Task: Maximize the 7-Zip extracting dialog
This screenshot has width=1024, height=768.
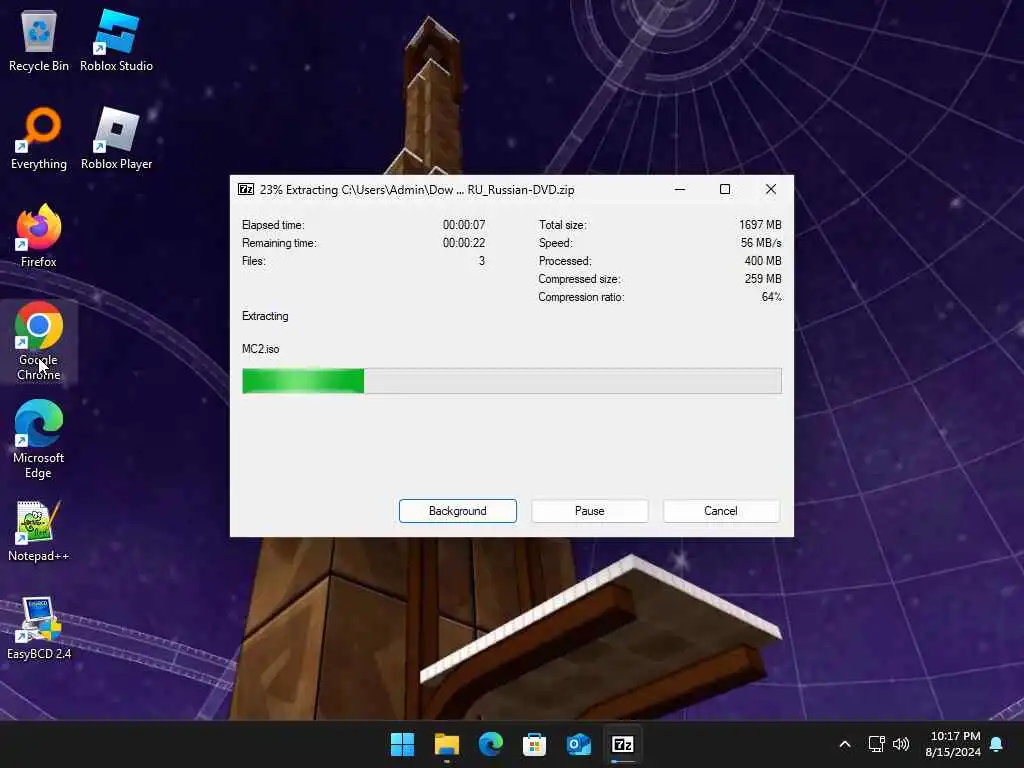Action: 725,189
